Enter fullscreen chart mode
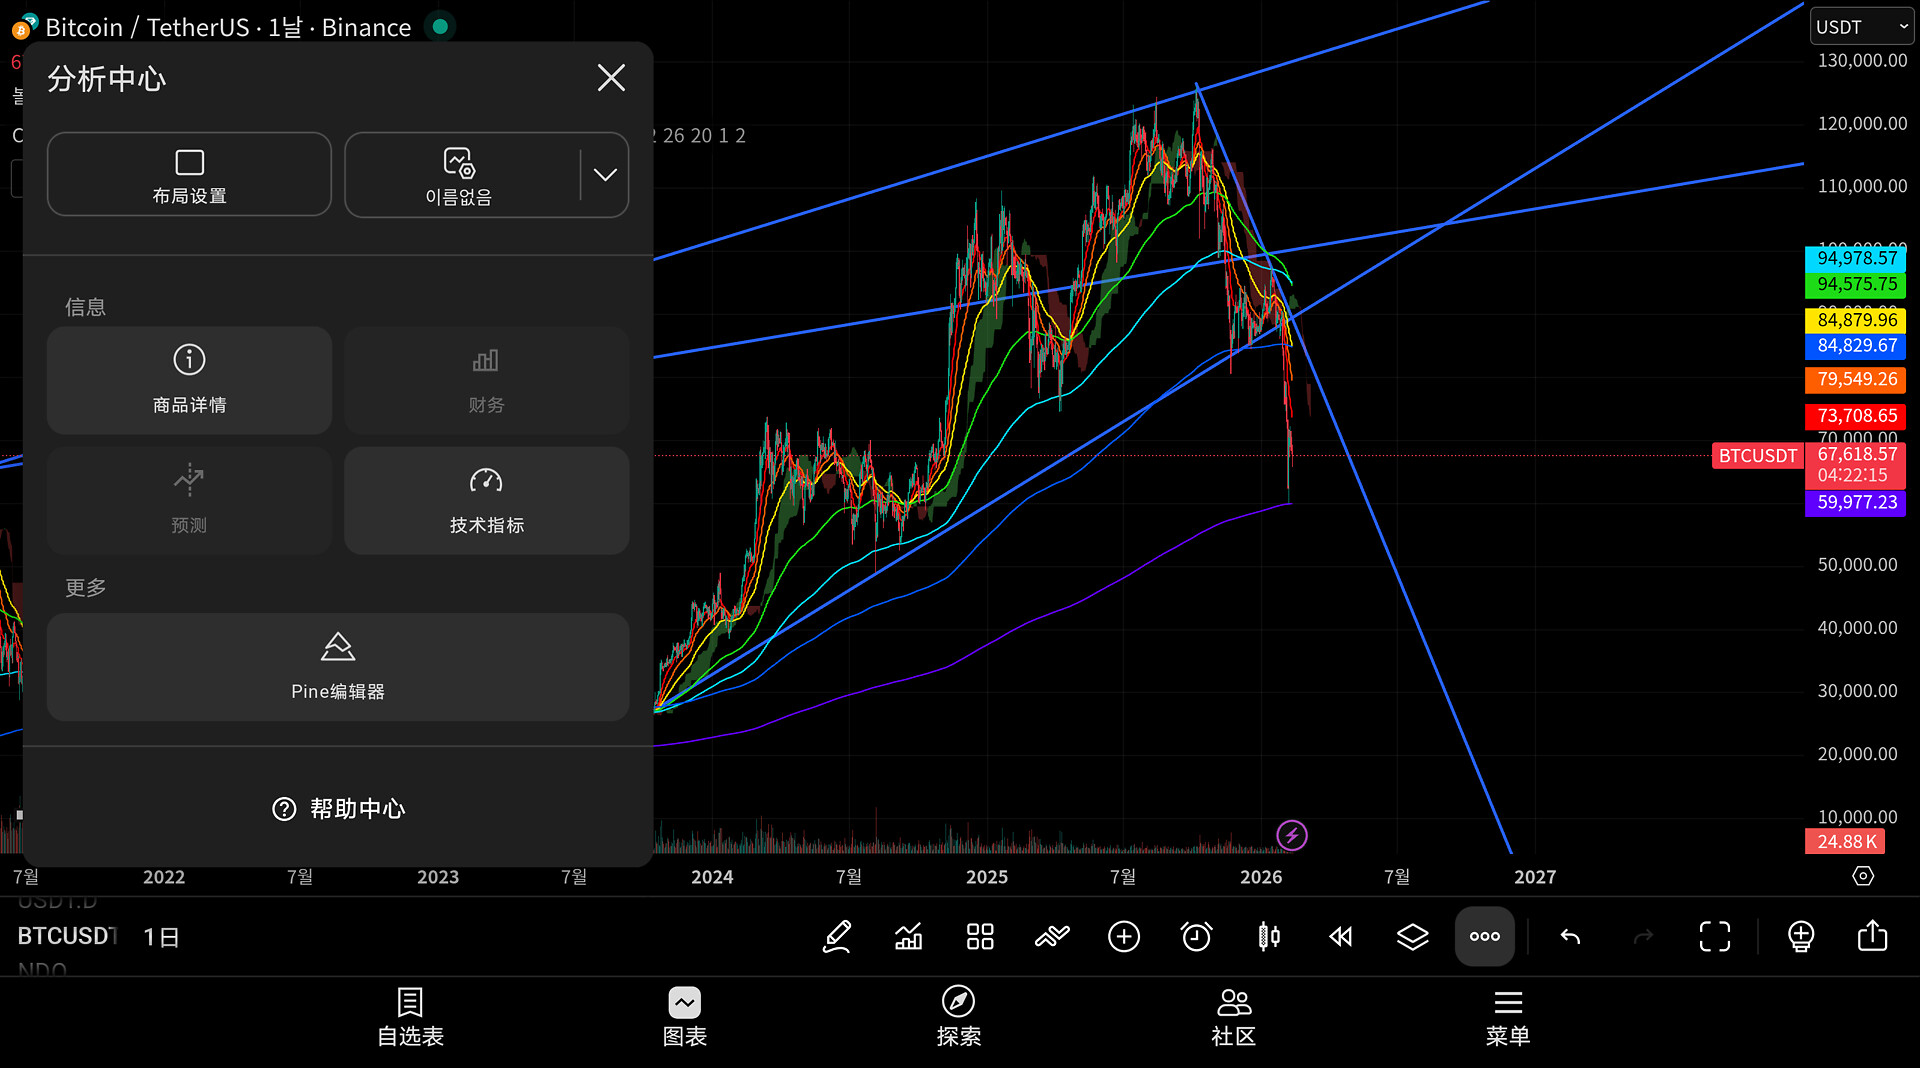 point(1715,937)
